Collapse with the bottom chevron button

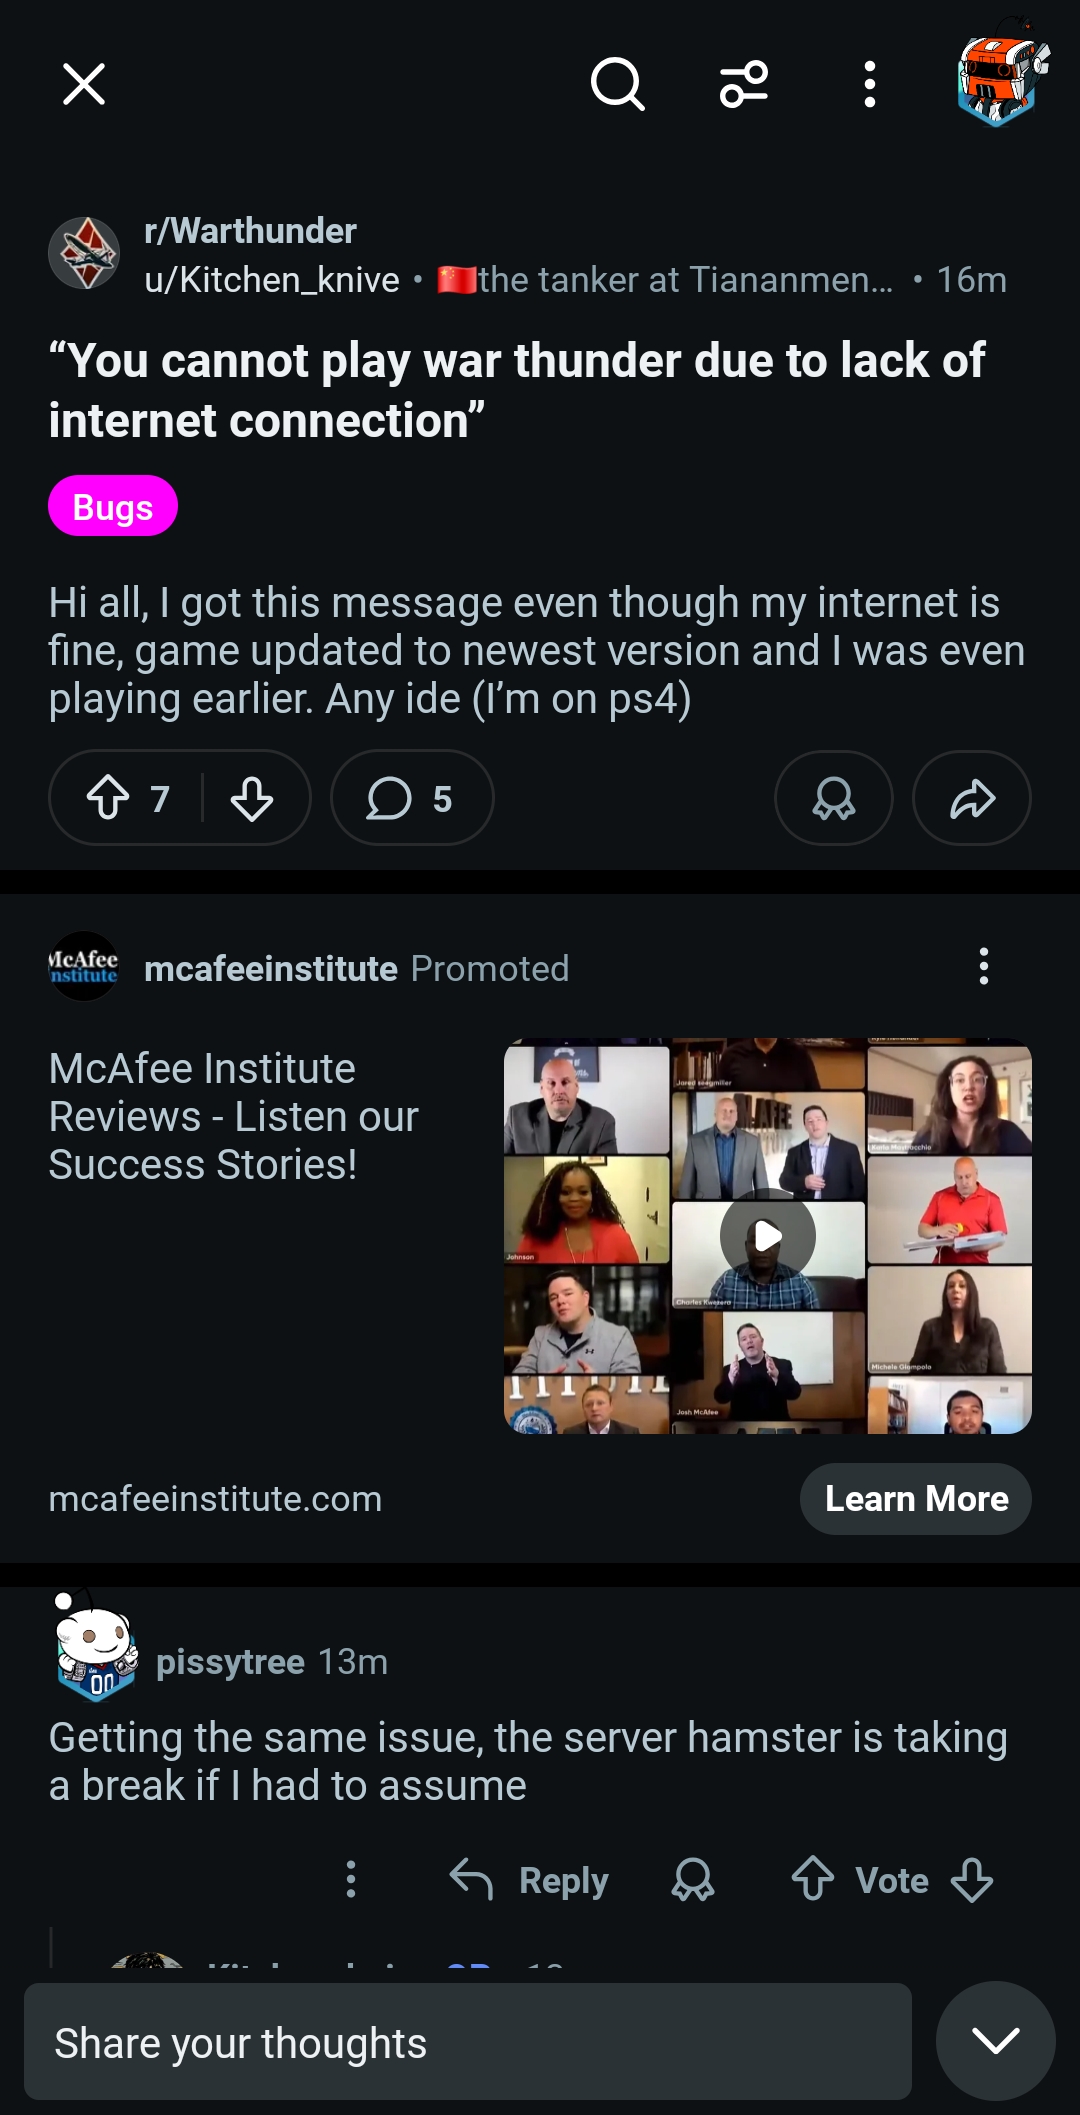(995, 2040)
